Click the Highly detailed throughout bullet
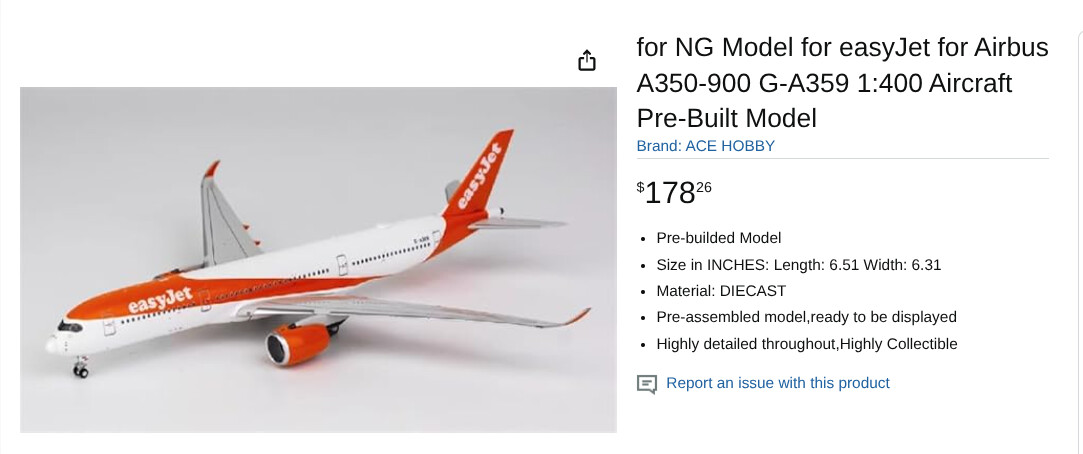The image size is (1083, 454). tap(806, 344)
